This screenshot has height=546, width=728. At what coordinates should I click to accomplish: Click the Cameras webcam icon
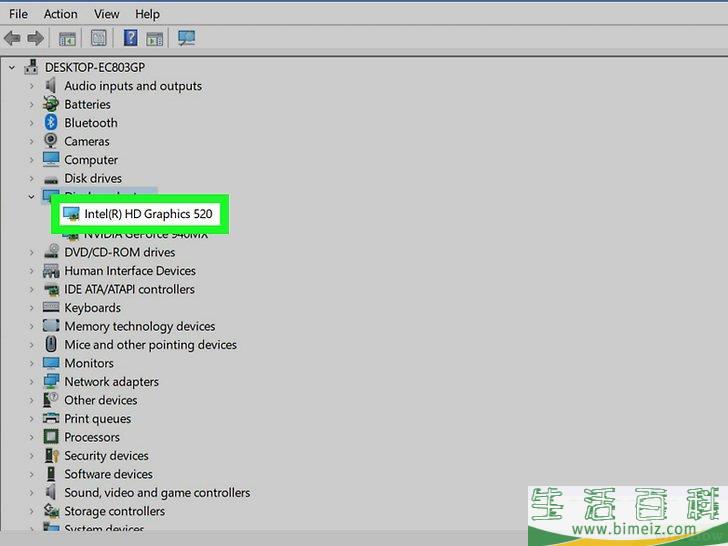pyautogui.click(x=51, y=141)
